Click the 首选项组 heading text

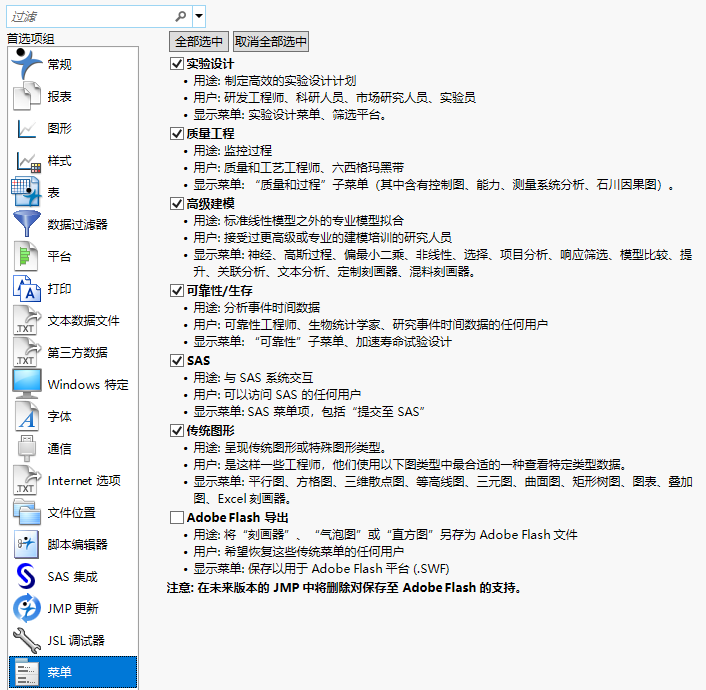click(31, 39)
